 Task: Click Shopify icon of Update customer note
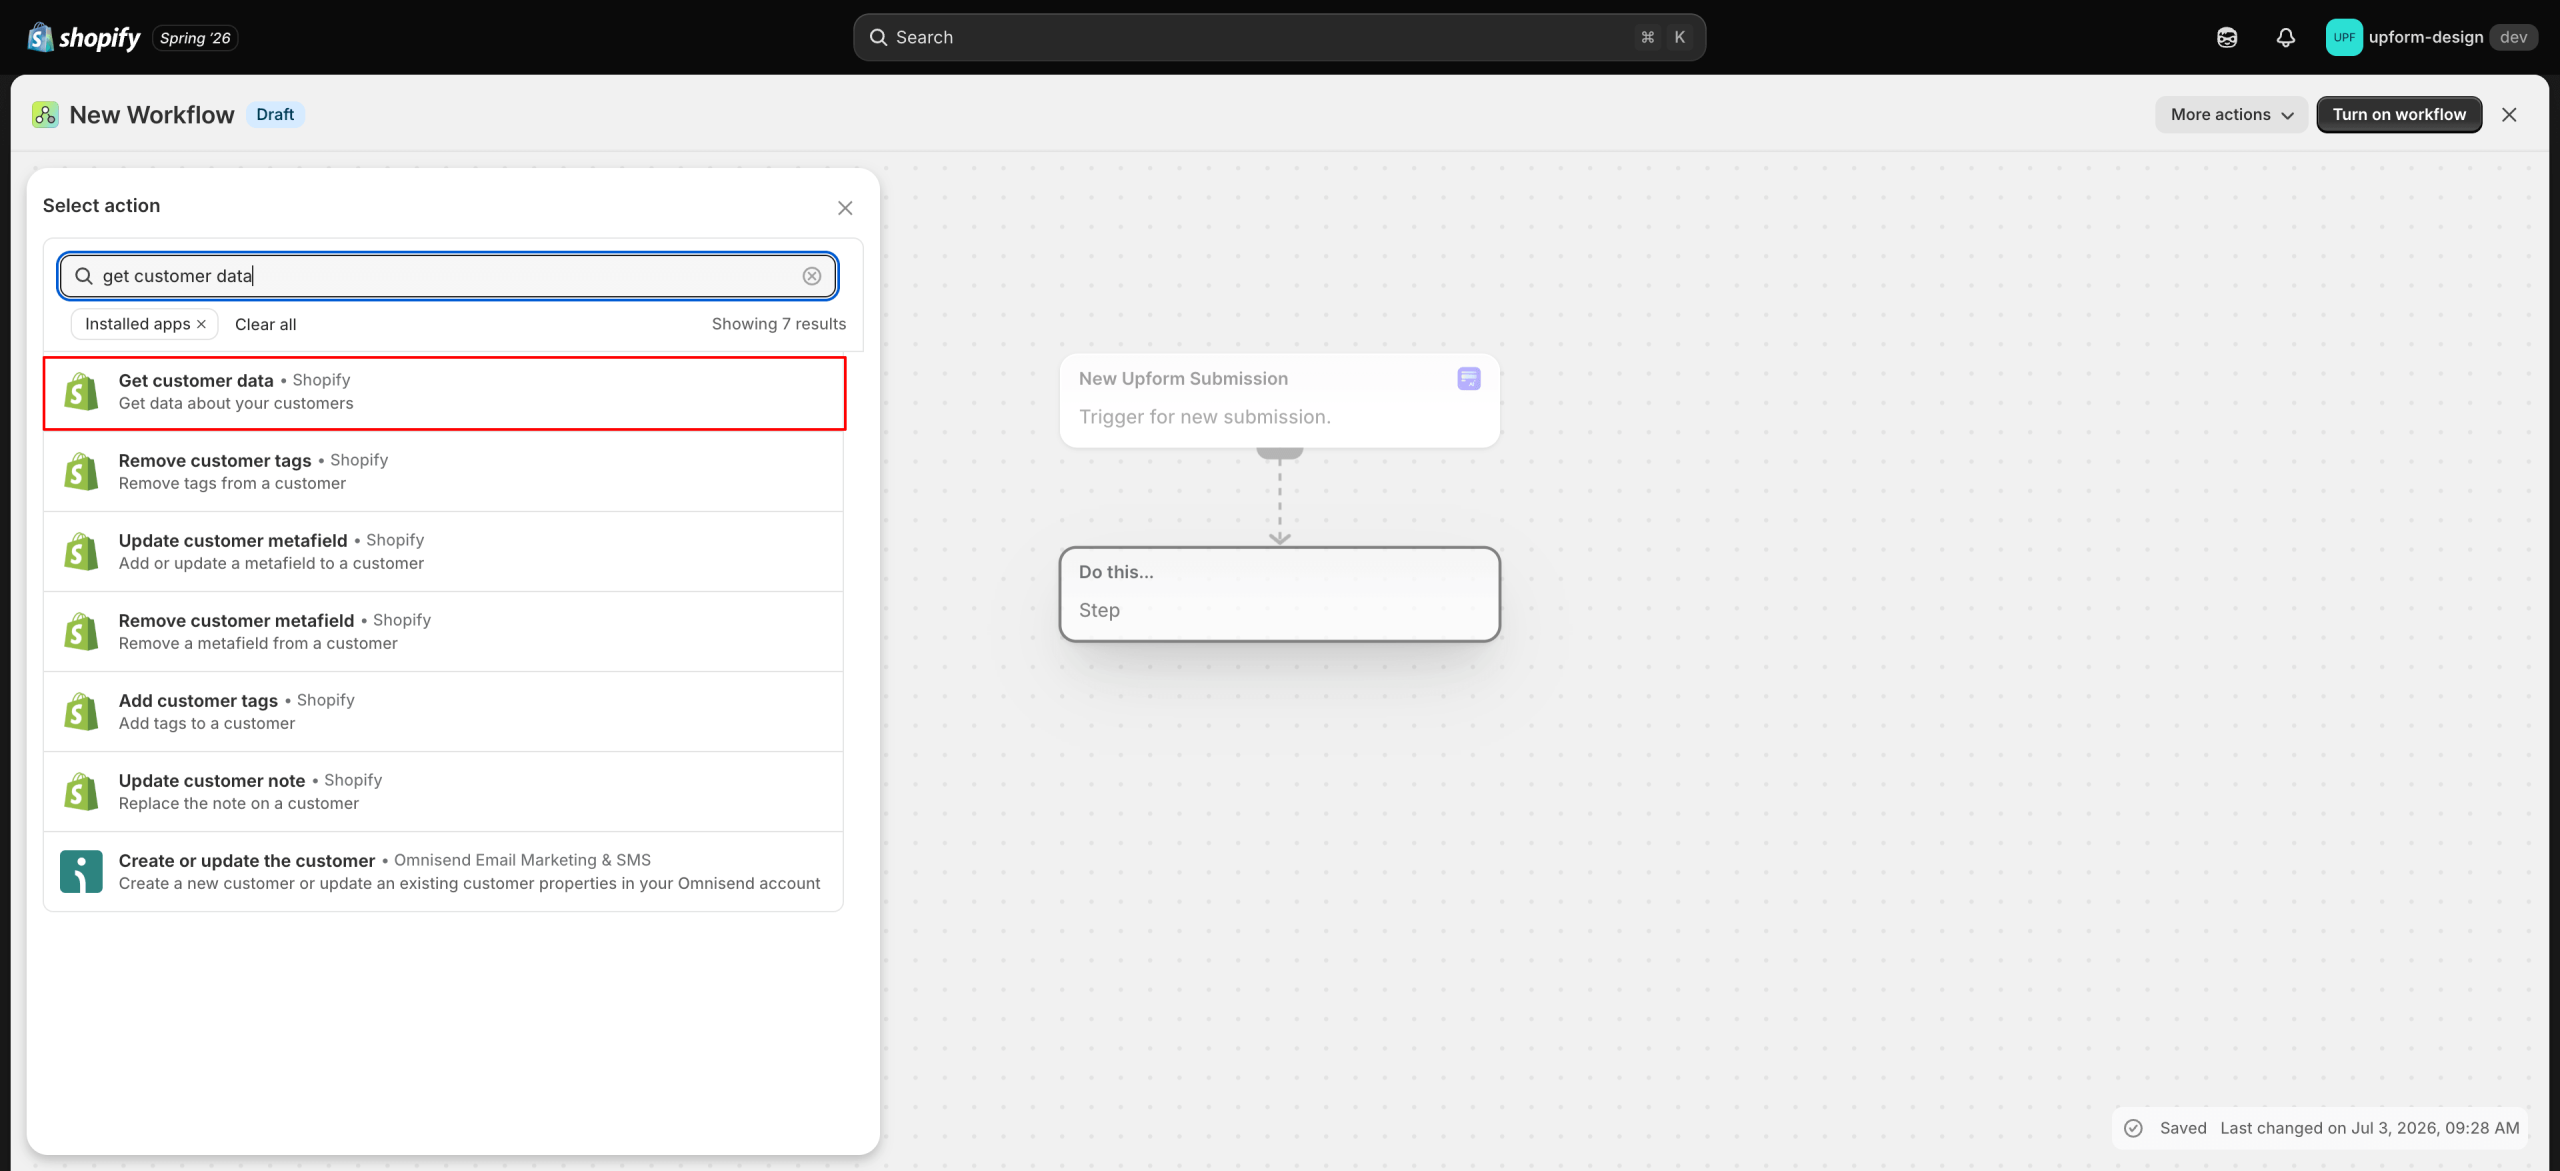coord(81,791)
